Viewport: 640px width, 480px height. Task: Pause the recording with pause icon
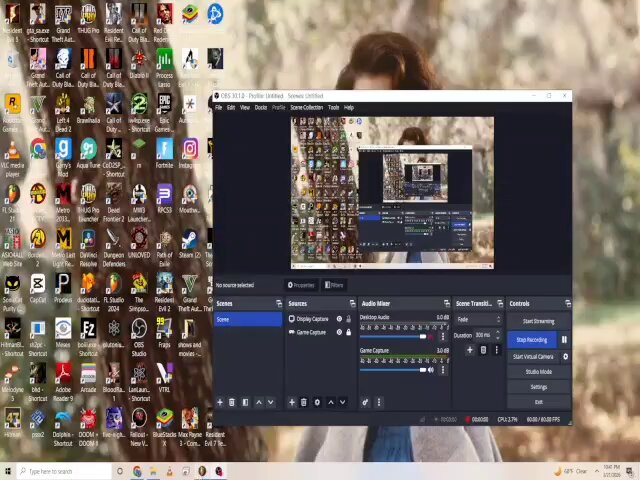pyautogui.click(x=564, y=340)
